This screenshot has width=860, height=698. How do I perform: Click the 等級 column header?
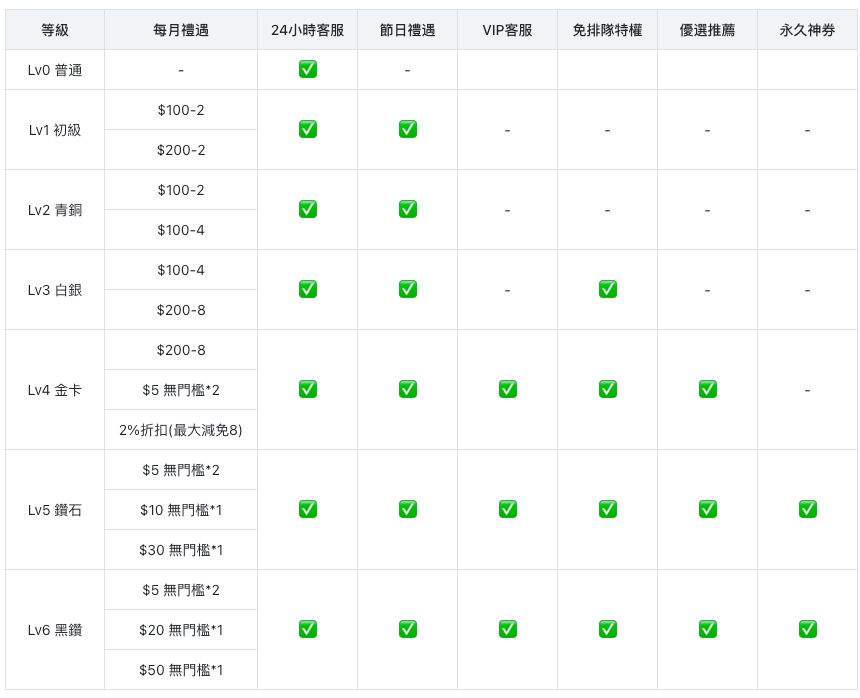coord(55,30)
